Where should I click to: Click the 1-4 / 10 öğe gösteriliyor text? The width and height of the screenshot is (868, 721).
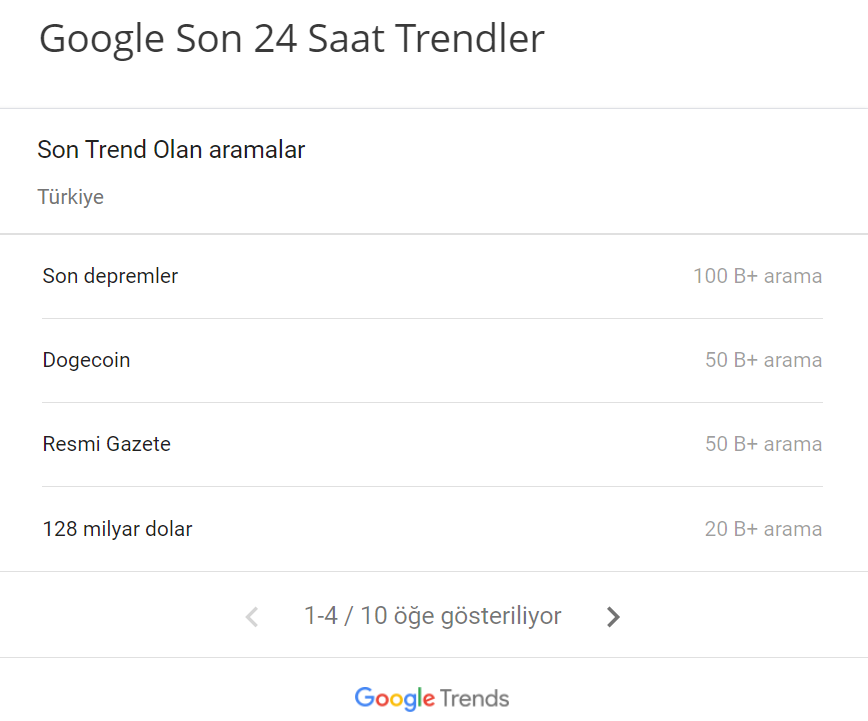click(x=432, y=616)
